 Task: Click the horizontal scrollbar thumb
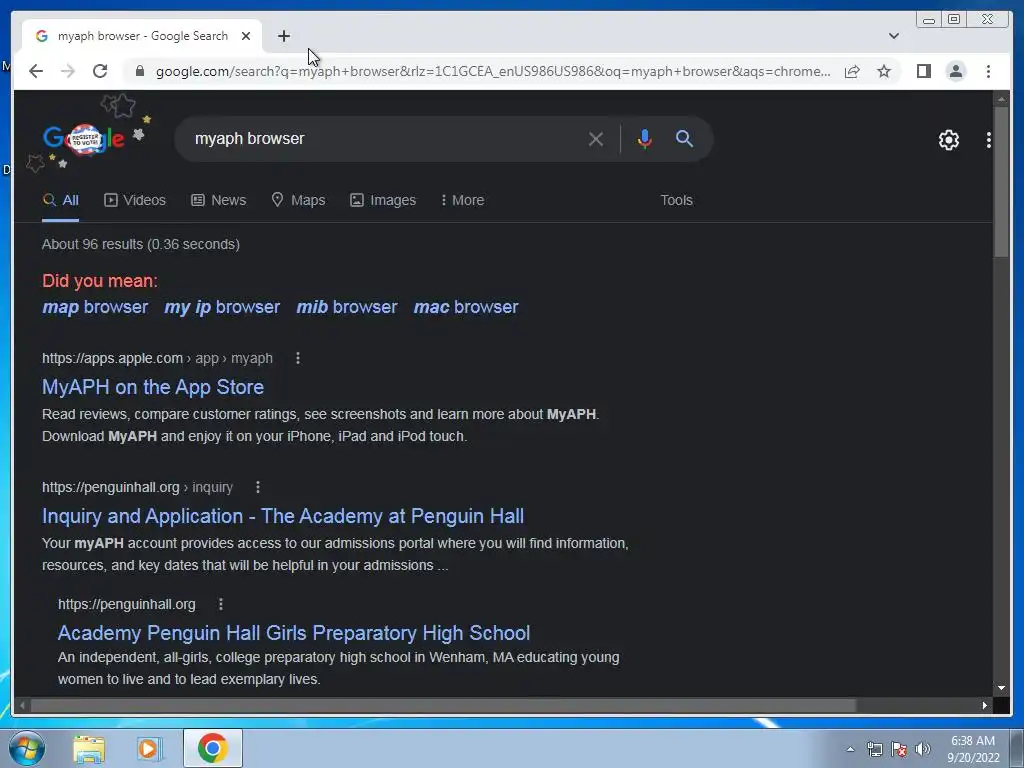pos(443,705)
